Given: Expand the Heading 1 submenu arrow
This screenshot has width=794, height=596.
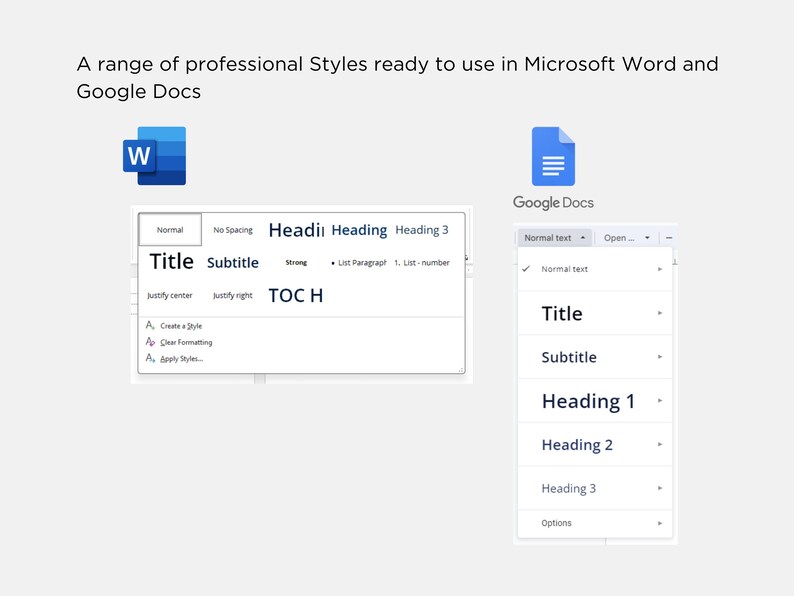Looking at the screenshot, I should tap(660, 401).
